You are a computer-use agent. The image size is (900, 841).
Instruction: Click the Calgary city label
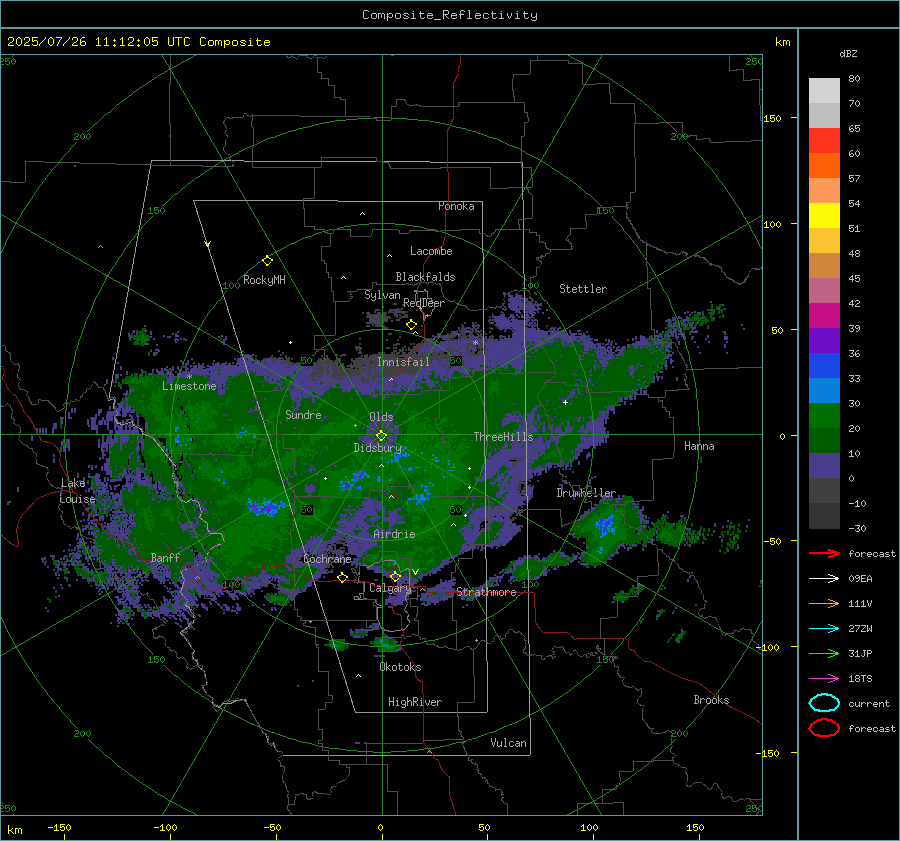click(x=390, y=588)
